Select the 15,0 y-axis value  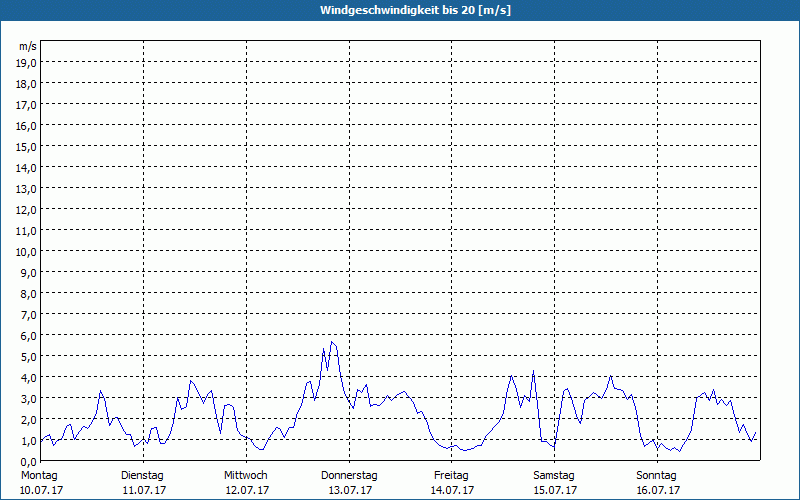click(x=26, y=147)
